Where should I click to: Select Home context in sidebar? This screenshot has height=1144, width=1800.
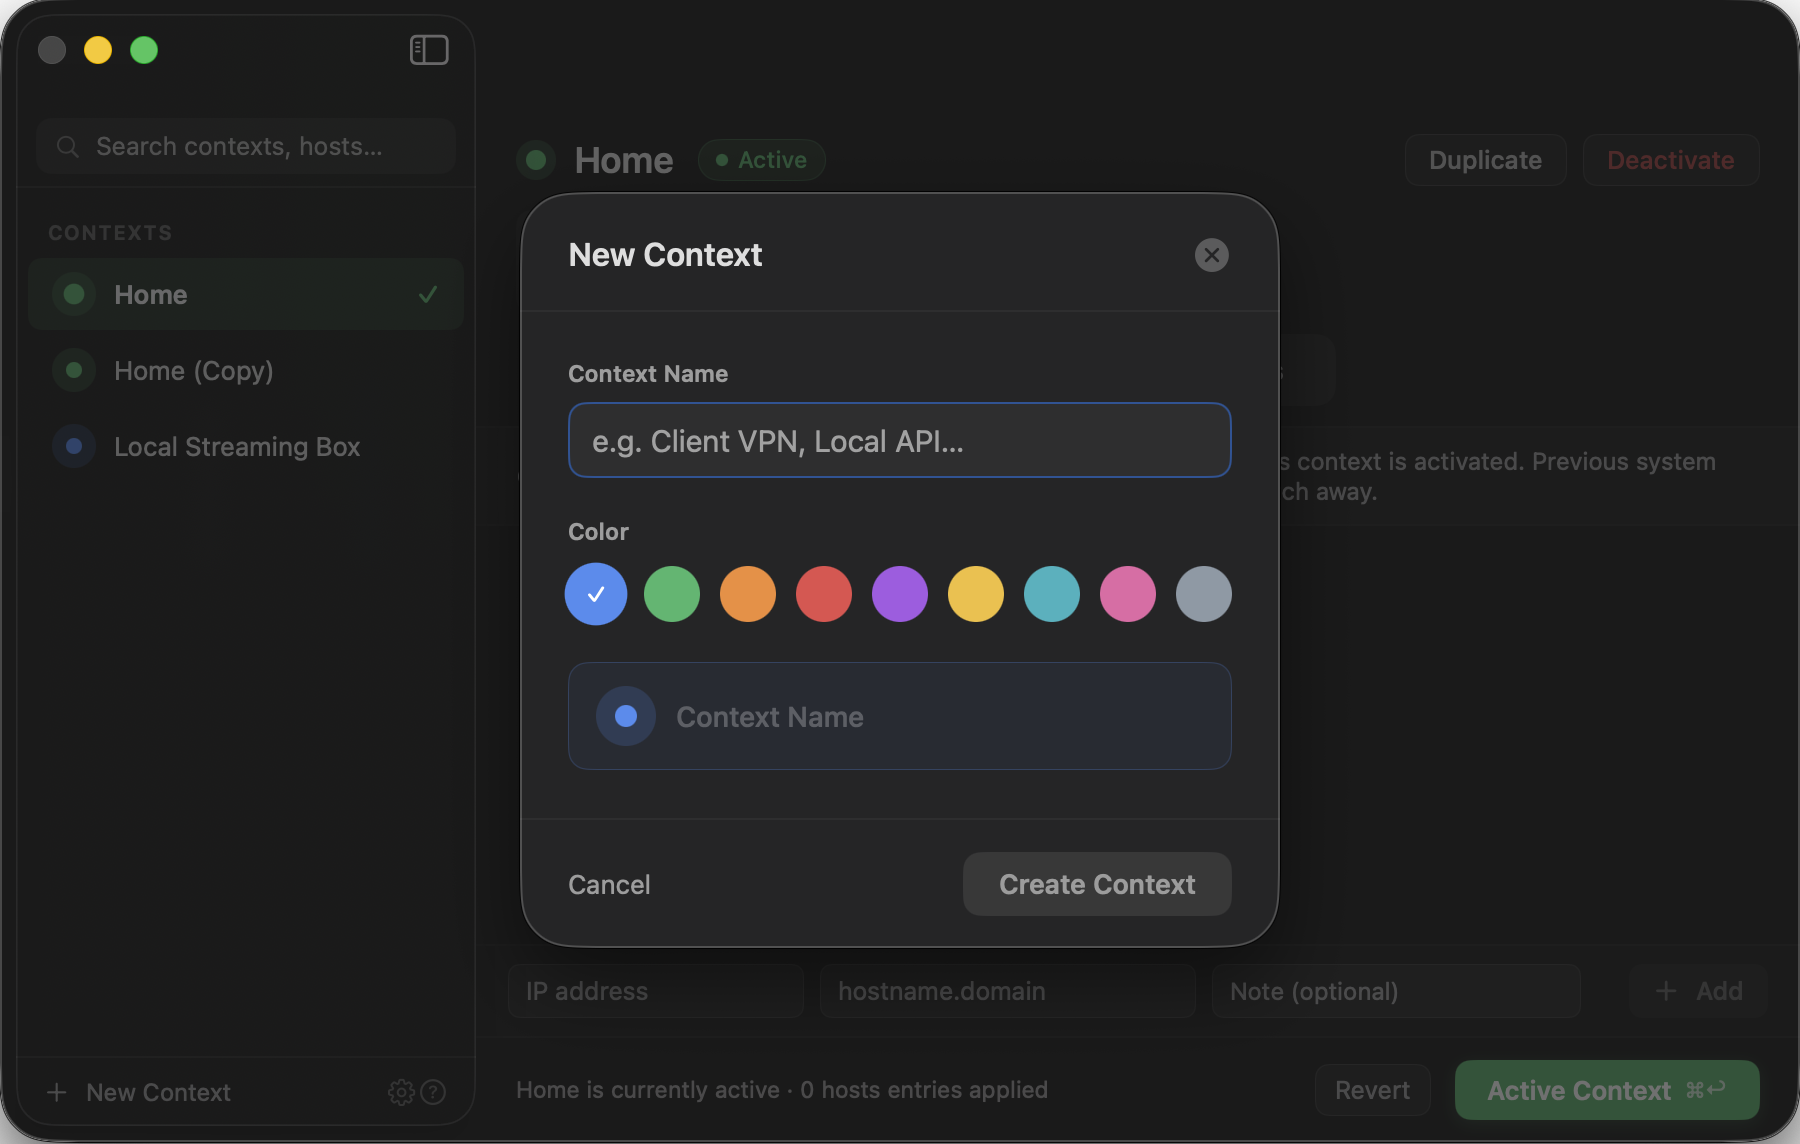click(246, 294)
